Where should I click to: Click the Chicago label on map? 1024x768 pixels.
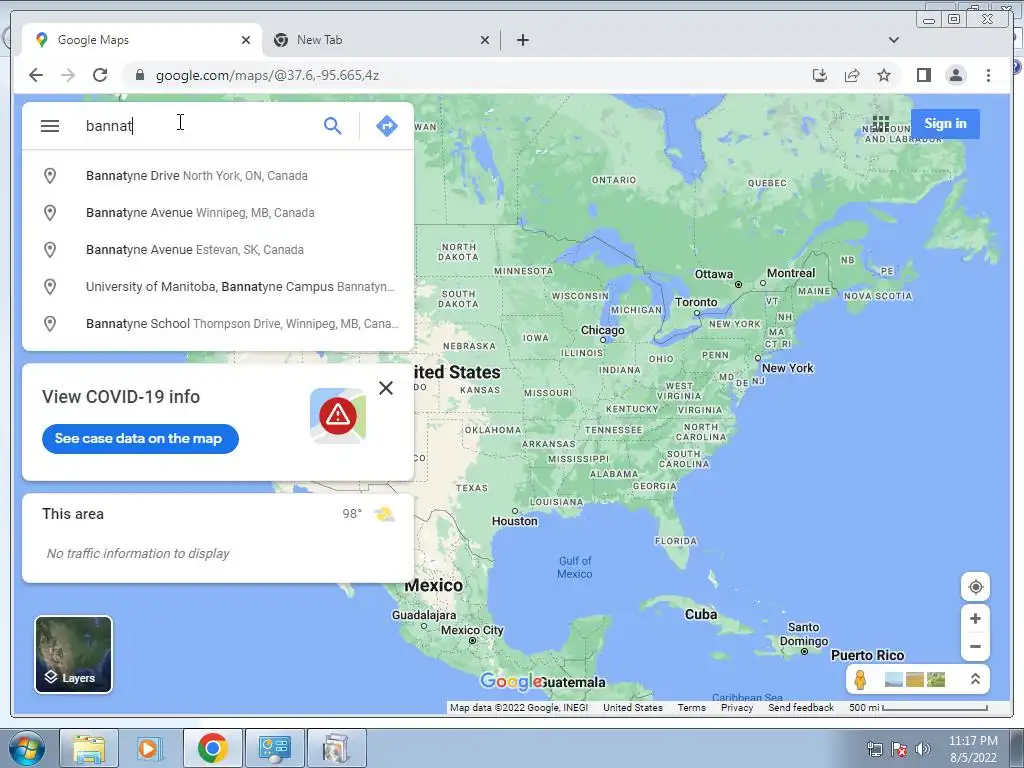(x=603, y=330)
